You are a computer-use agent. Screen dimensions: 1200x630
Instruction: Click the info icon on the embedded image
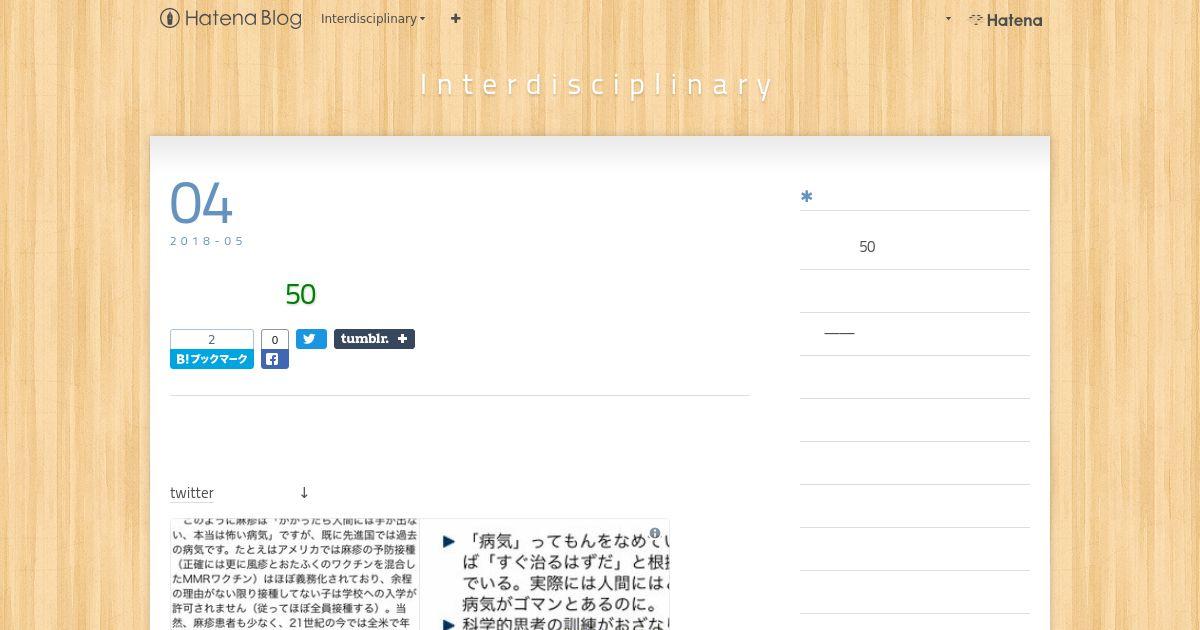(655, 533)
